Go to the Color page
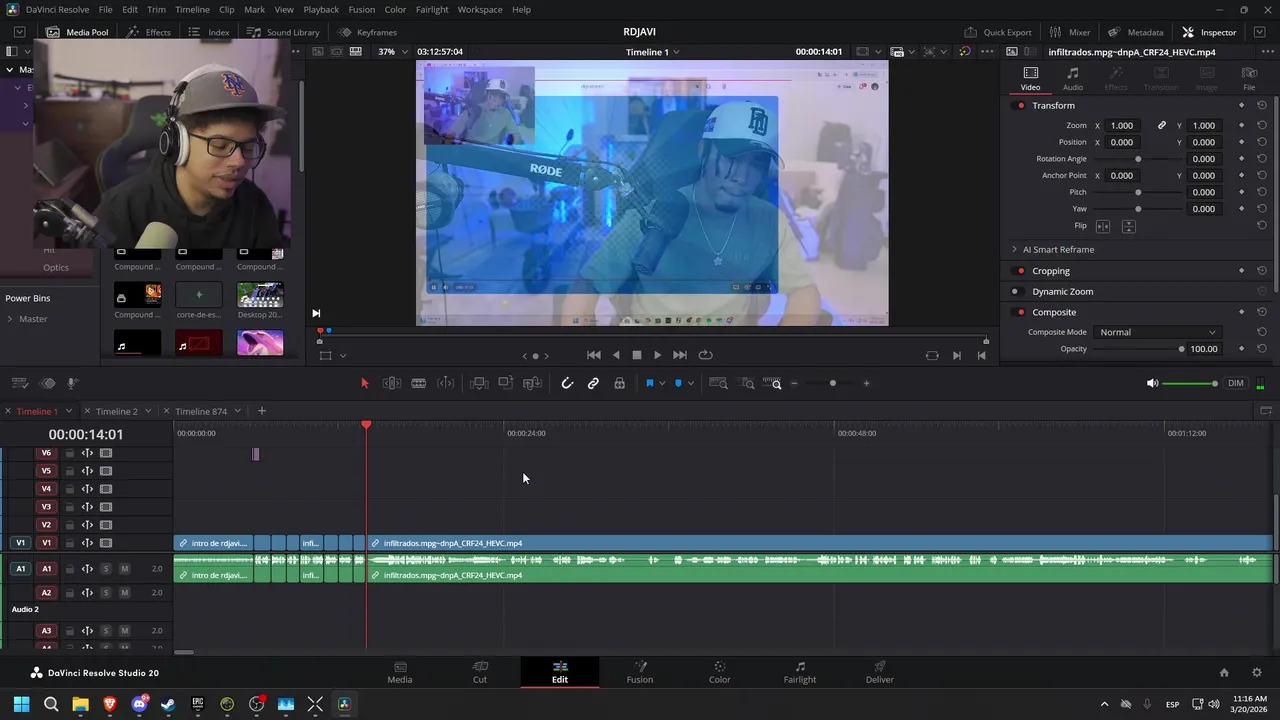 coord(720,672)
